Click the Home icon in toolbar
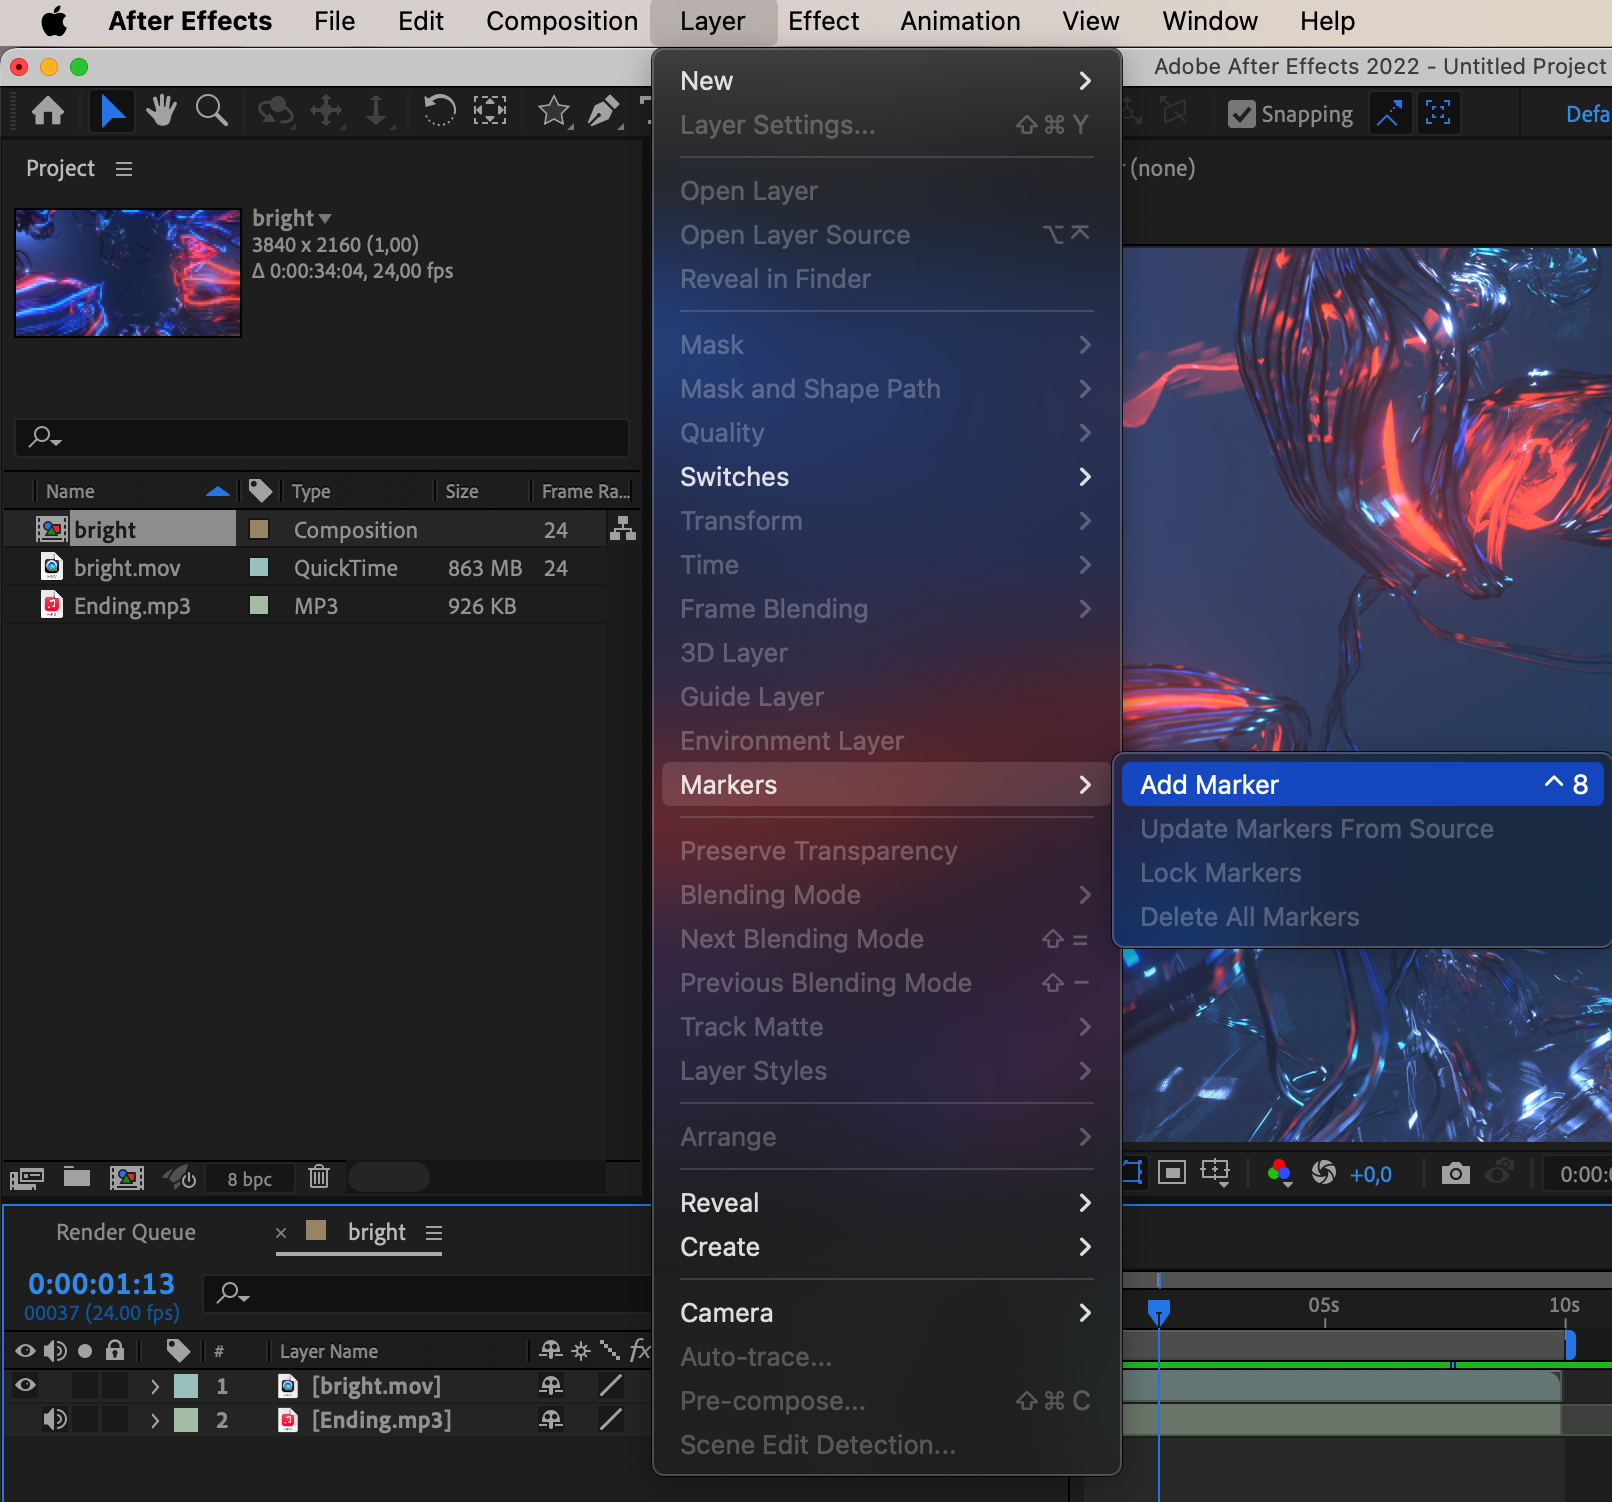 [47, 111]
